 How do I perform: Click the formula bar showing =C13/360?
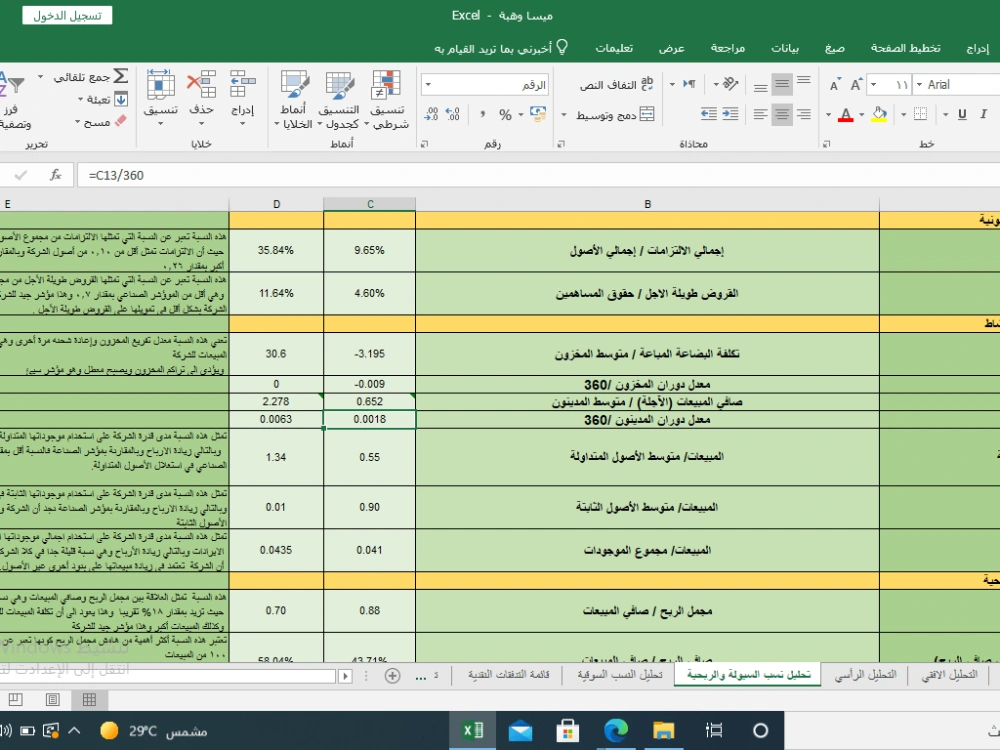click(x=538, y=175)
